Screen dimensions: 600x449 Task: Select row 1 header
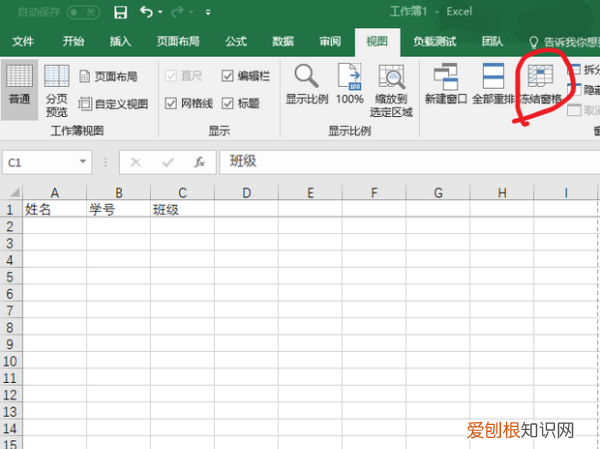pyautogui.click(x=11, y=209)
